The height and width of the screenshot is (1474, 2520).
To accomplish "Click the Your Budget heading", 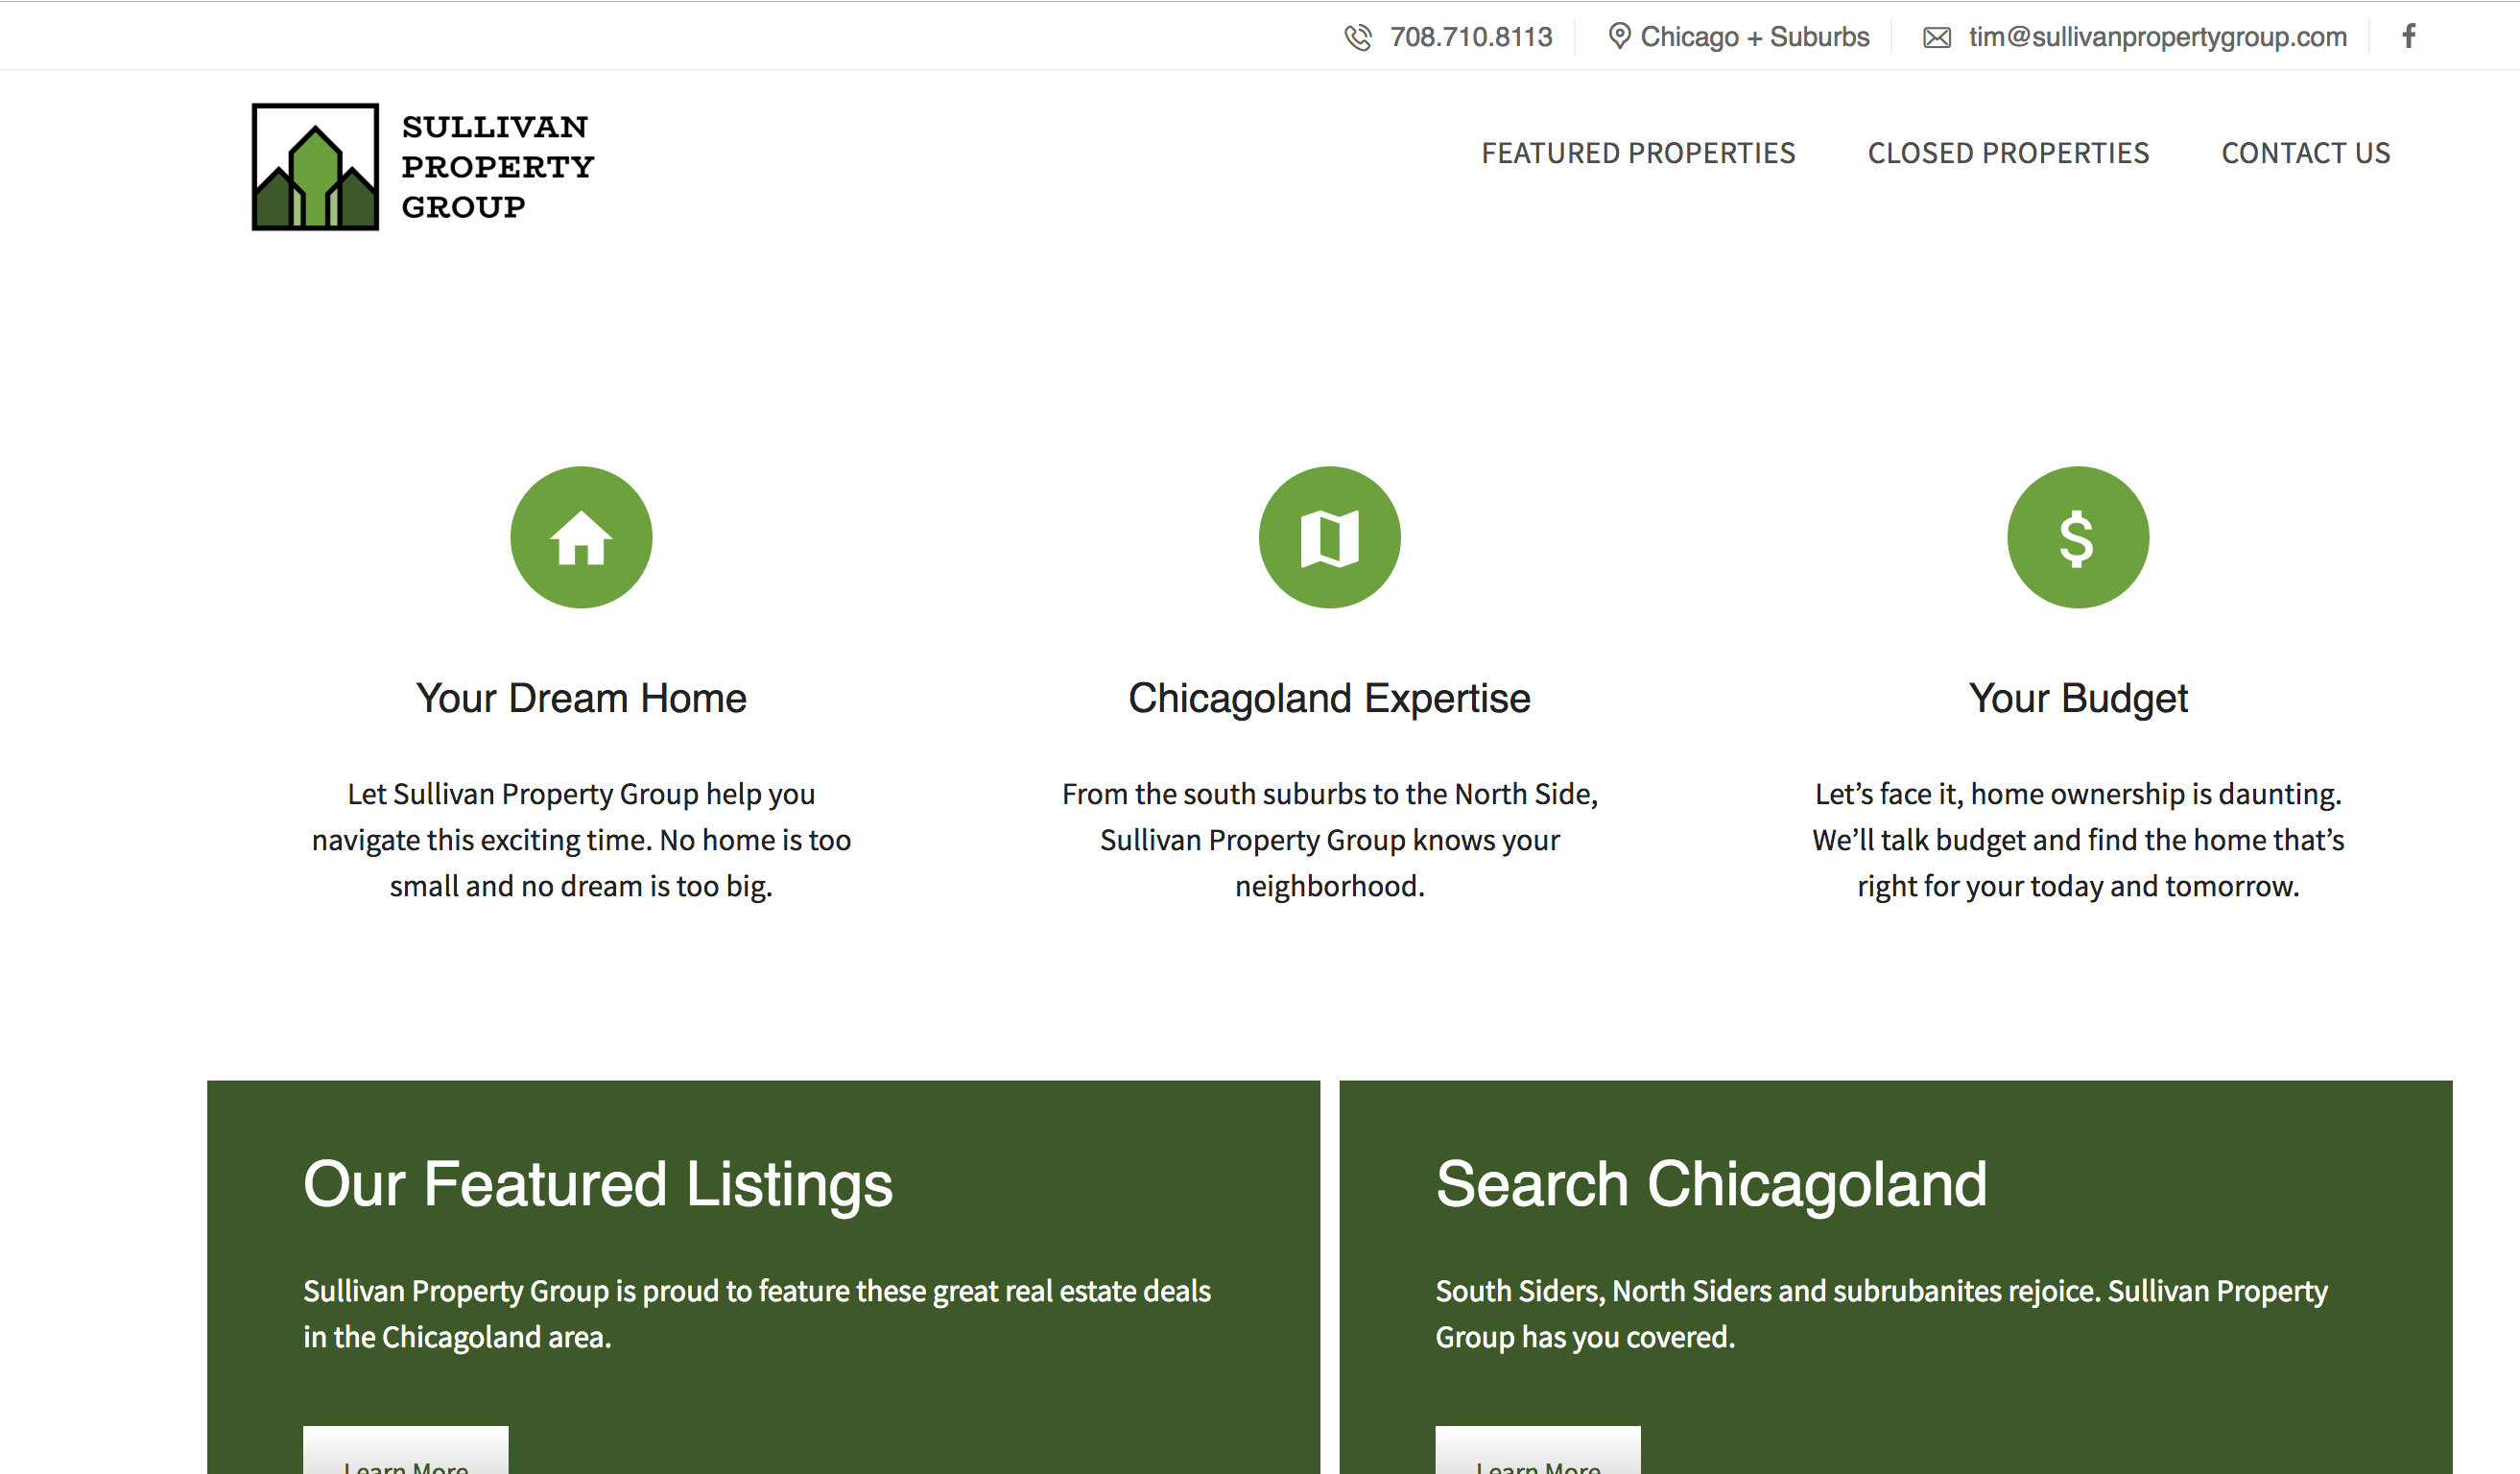I will pos(2077,698).
